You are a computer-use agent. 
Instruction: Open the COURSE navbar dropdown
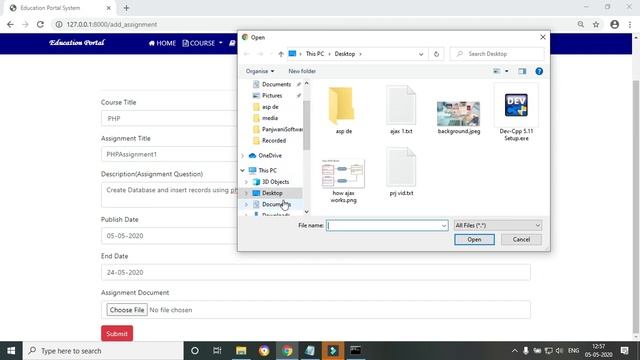(x=202, y=43)
